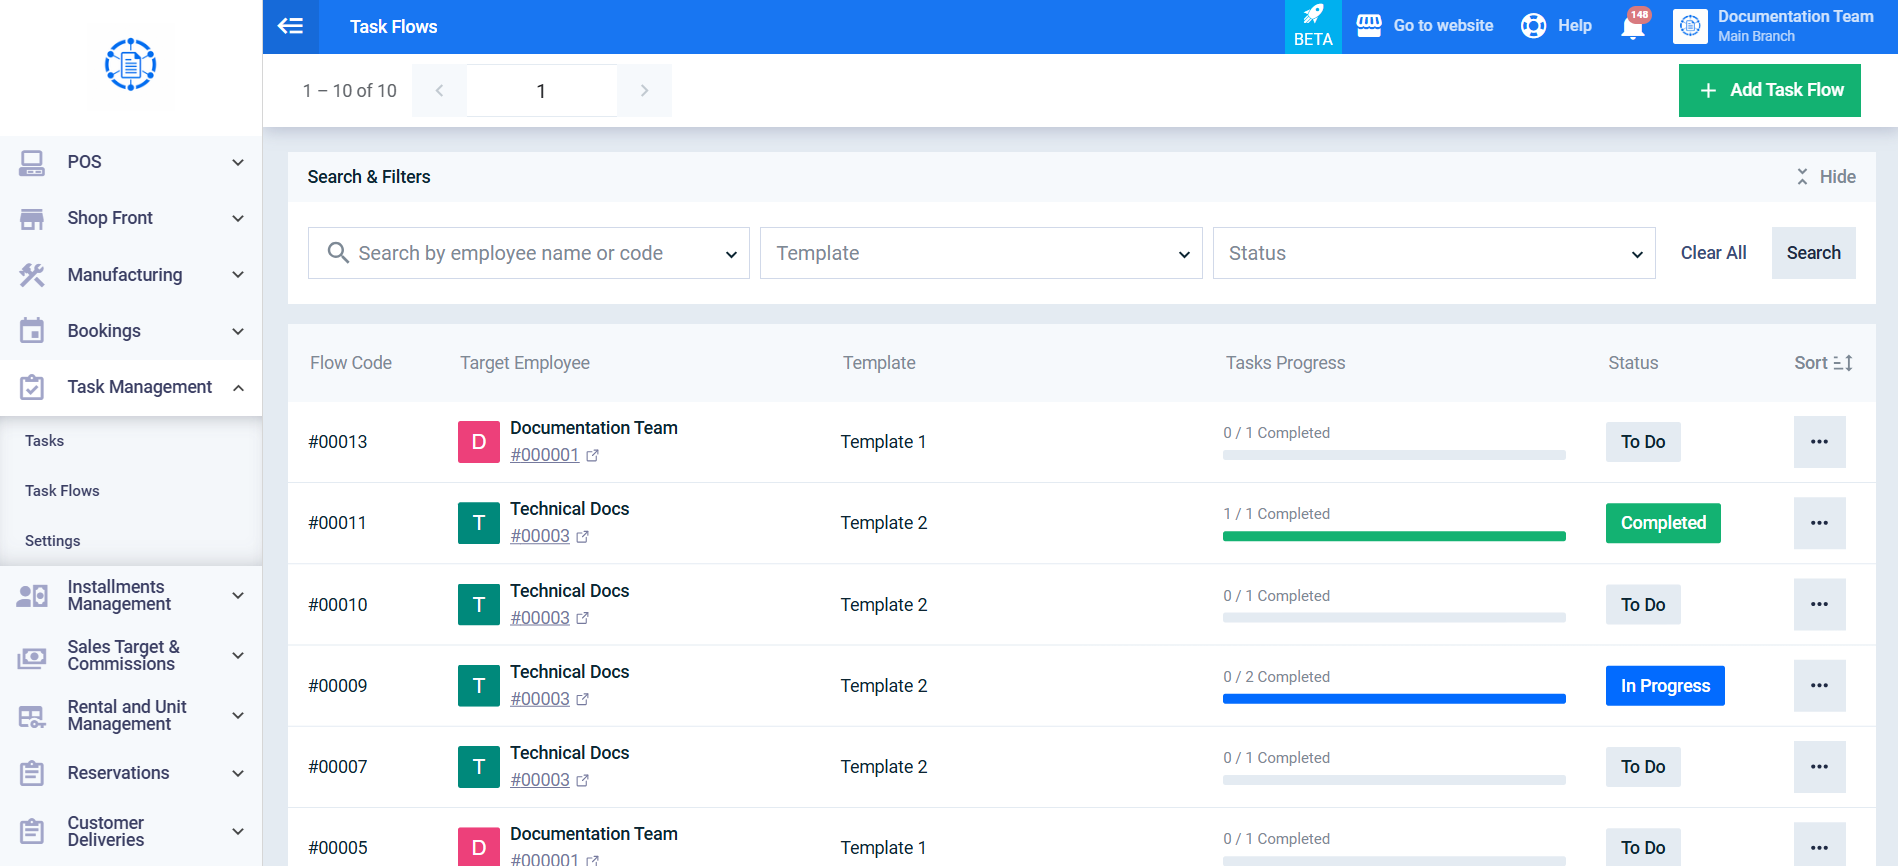Image resolution: width=1898 pixels, height=866 pixels.
Task: Click the Bookings calendar icon
Action: tap(32, 331)
